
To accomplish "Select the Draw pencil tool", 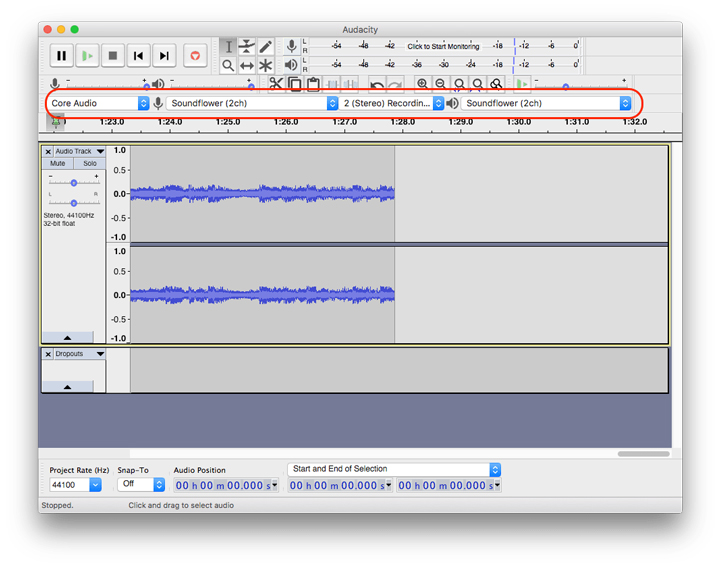I will point(266,46).
